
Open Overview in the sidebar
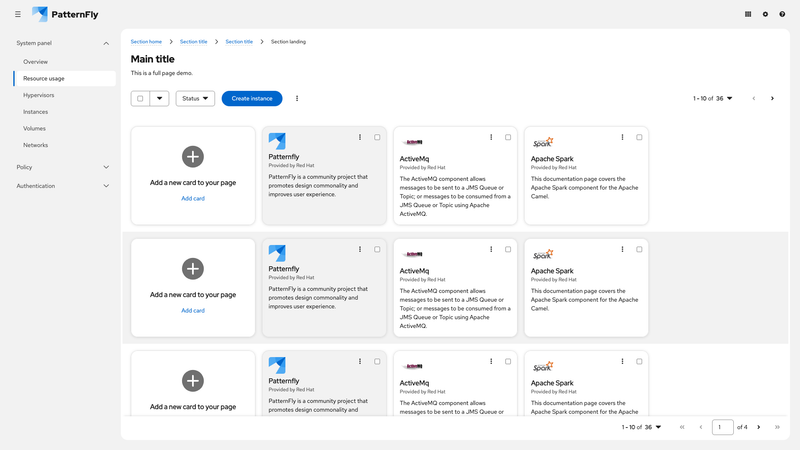click(x=35, y=62)
